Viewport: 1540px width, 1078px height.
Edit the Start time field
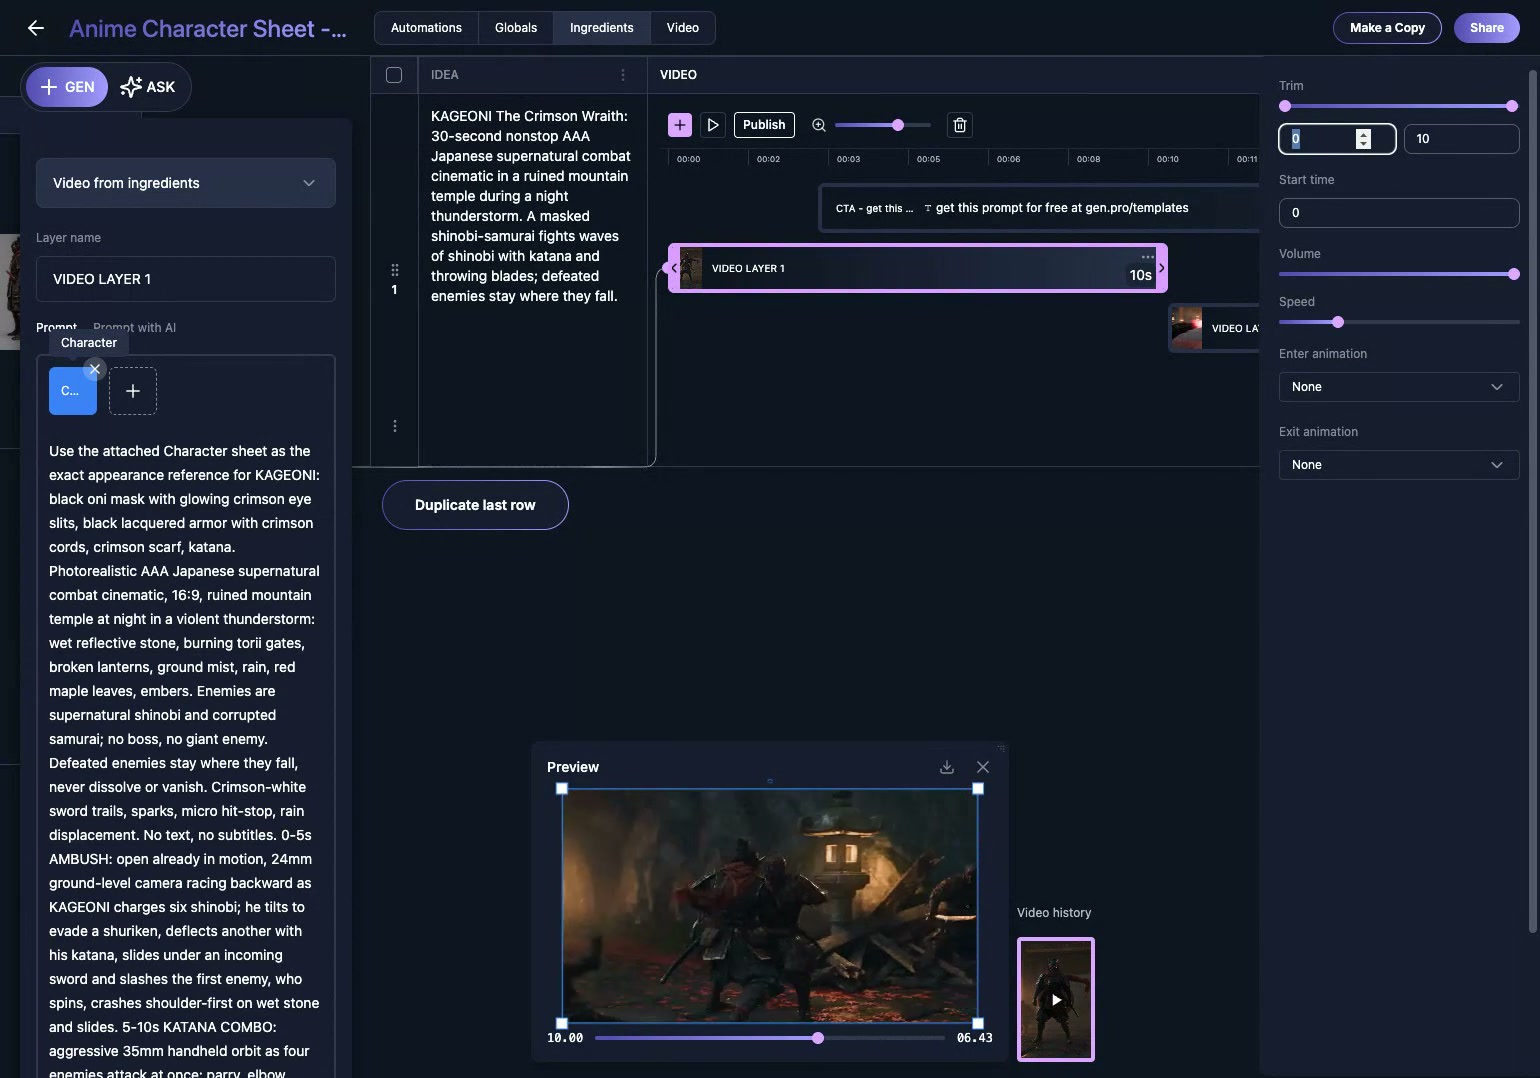[x=1399, y=213]
